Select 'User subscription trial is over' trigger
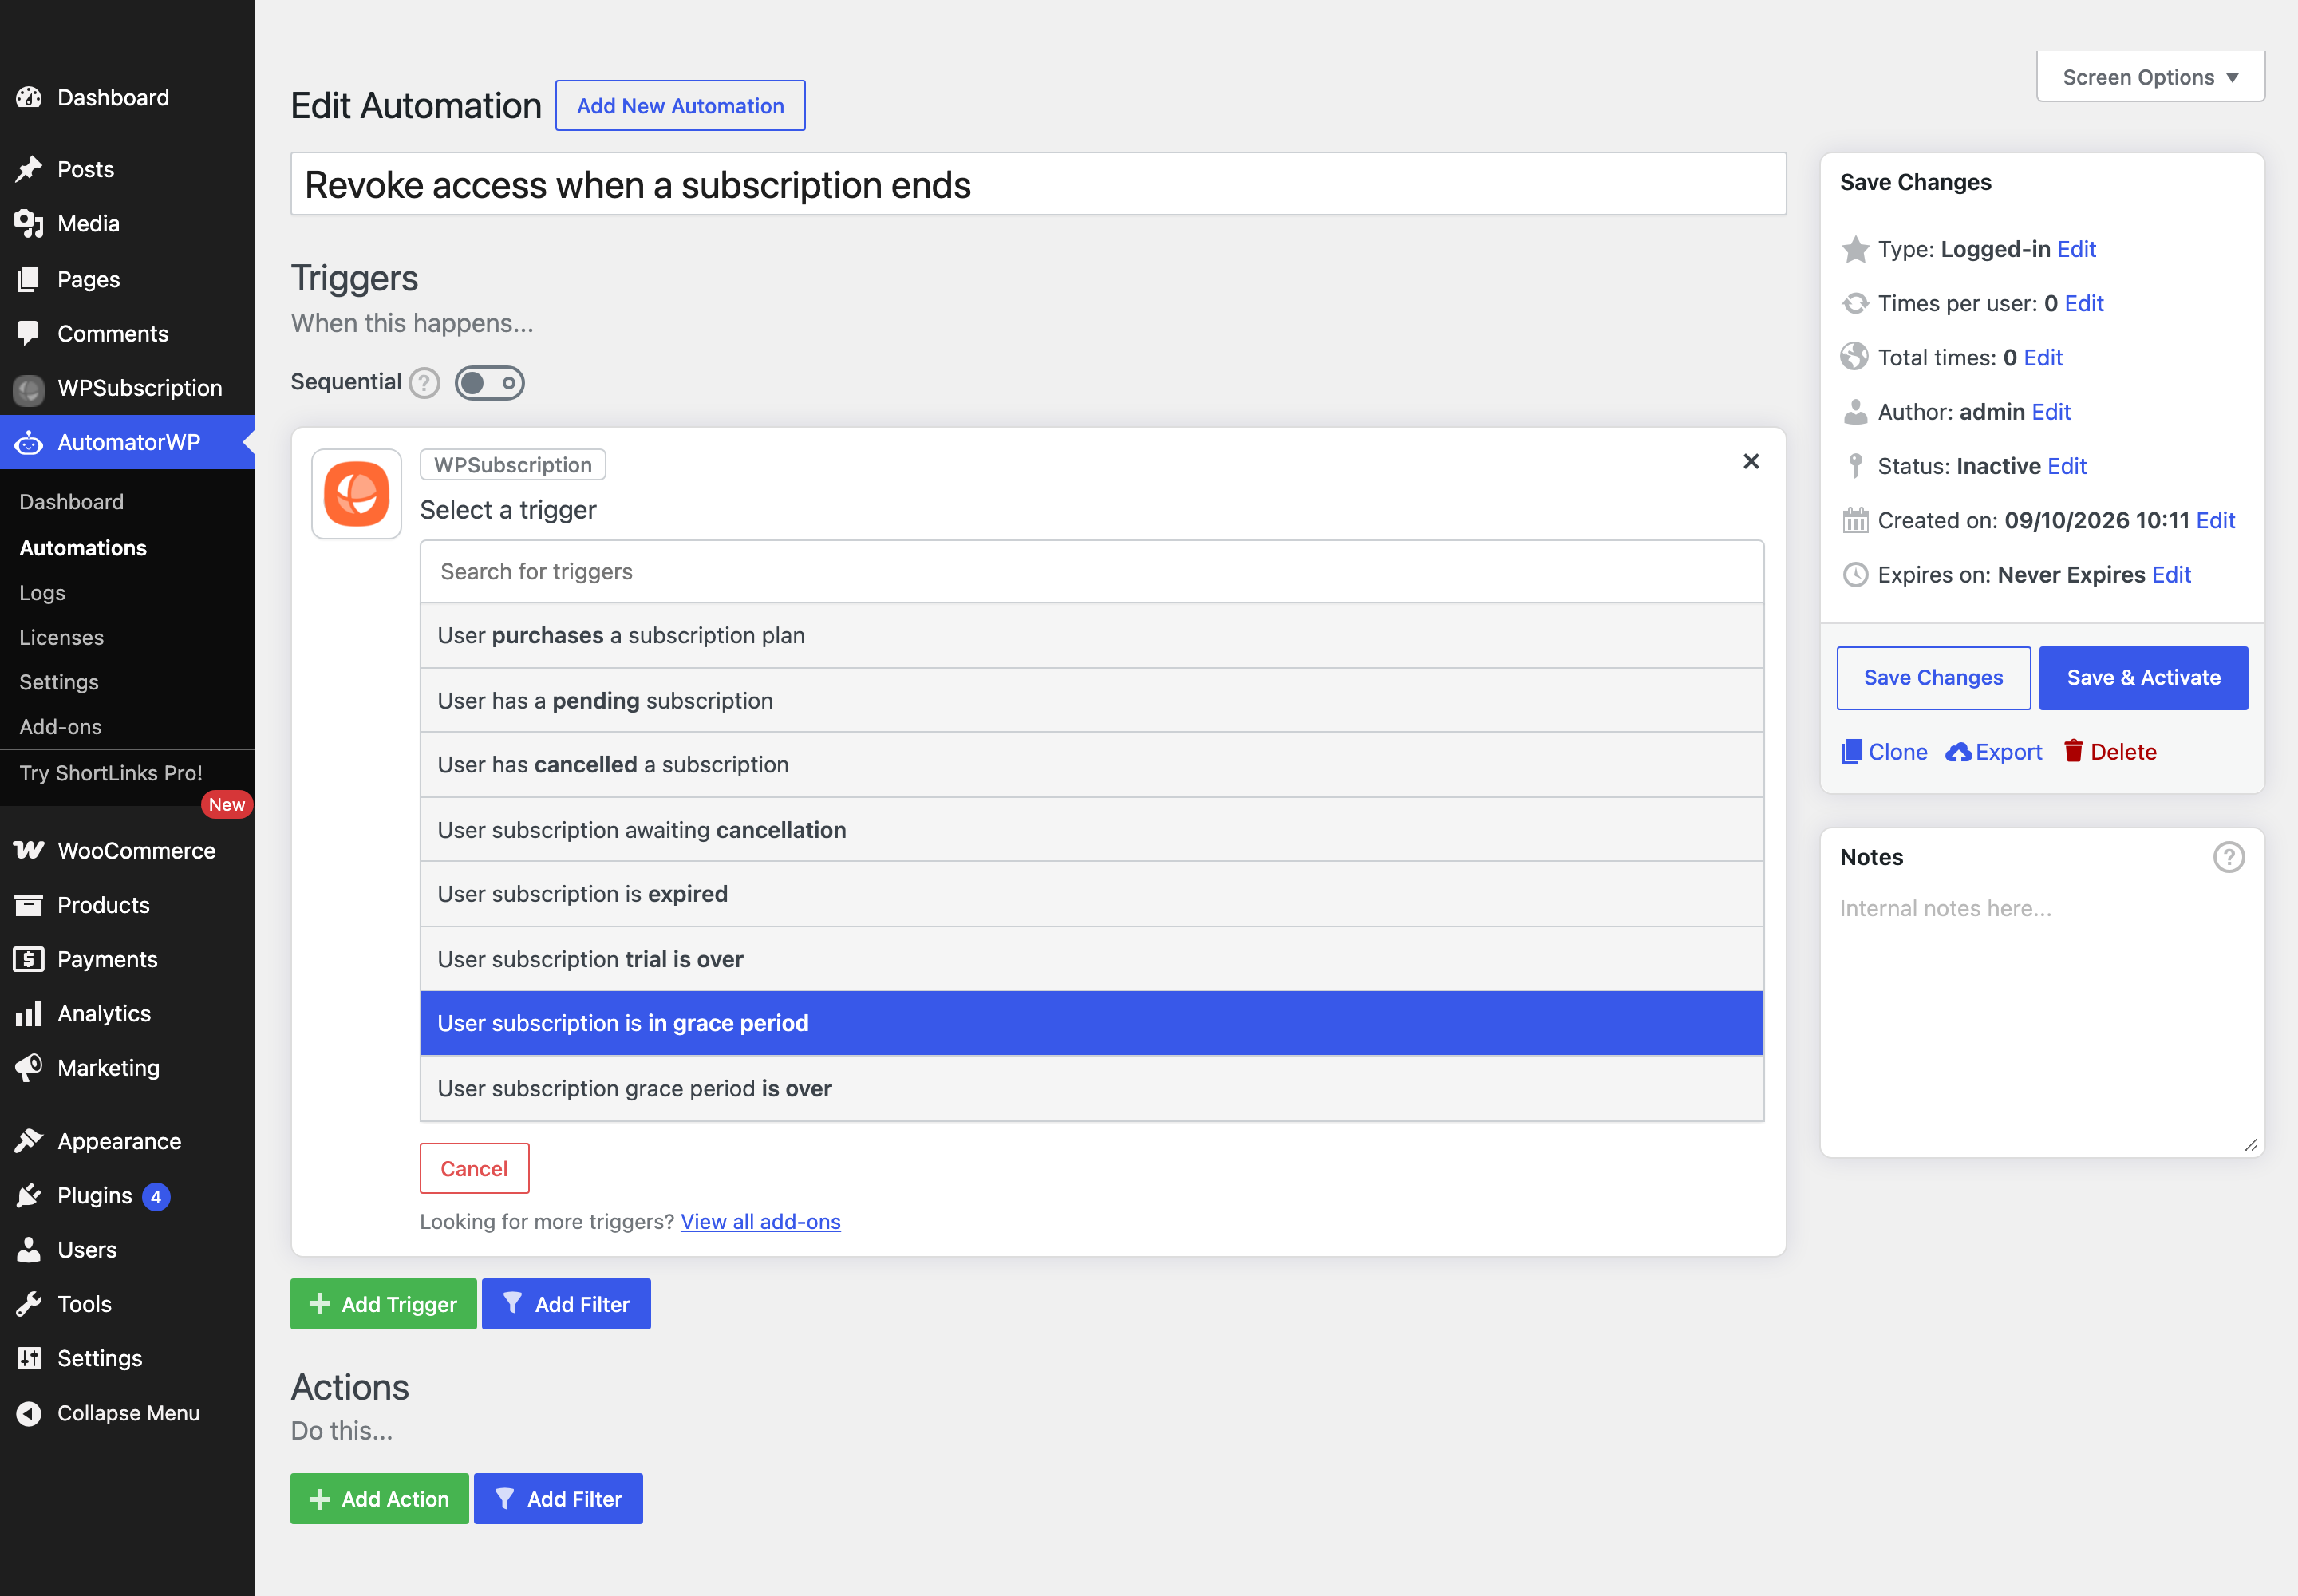 tap(1092, 959)
